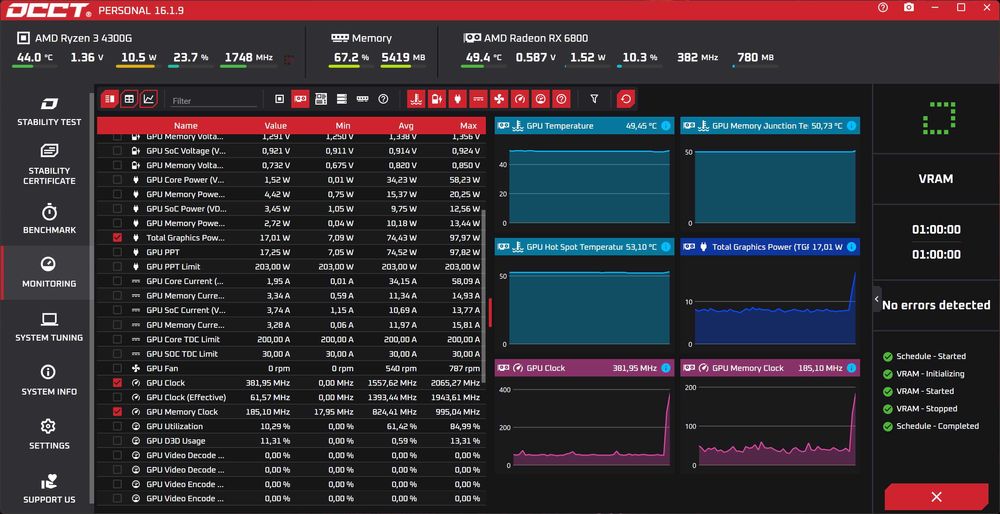Click the Total Graphics Power graph area

[x=775, y=309]
